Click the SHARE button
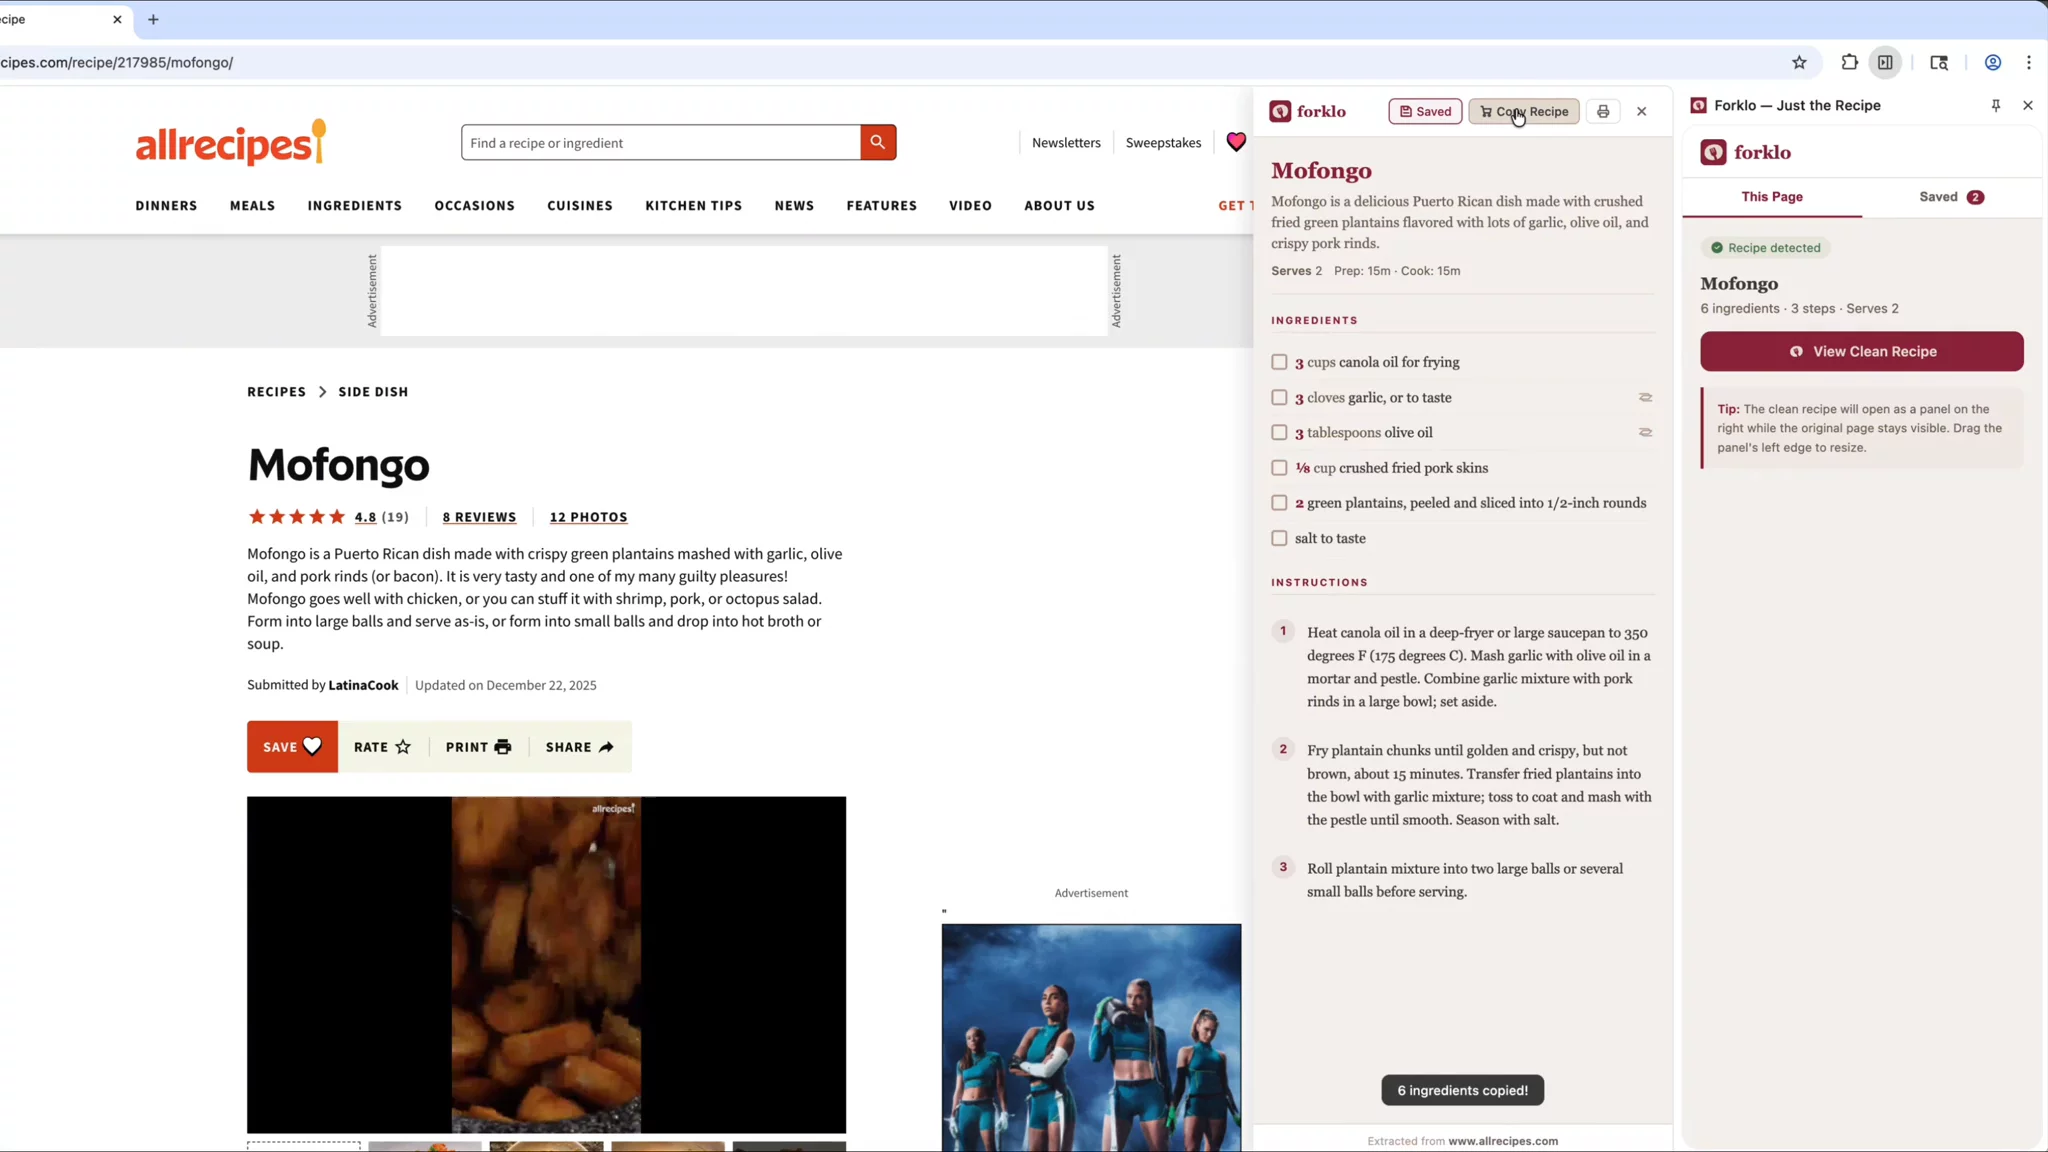 coord(580,747)
